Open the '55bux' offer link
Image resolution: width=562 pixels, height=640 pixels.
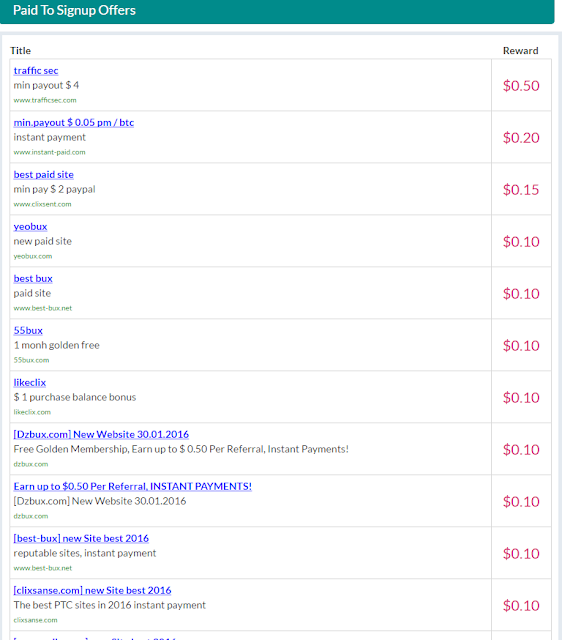28,331
